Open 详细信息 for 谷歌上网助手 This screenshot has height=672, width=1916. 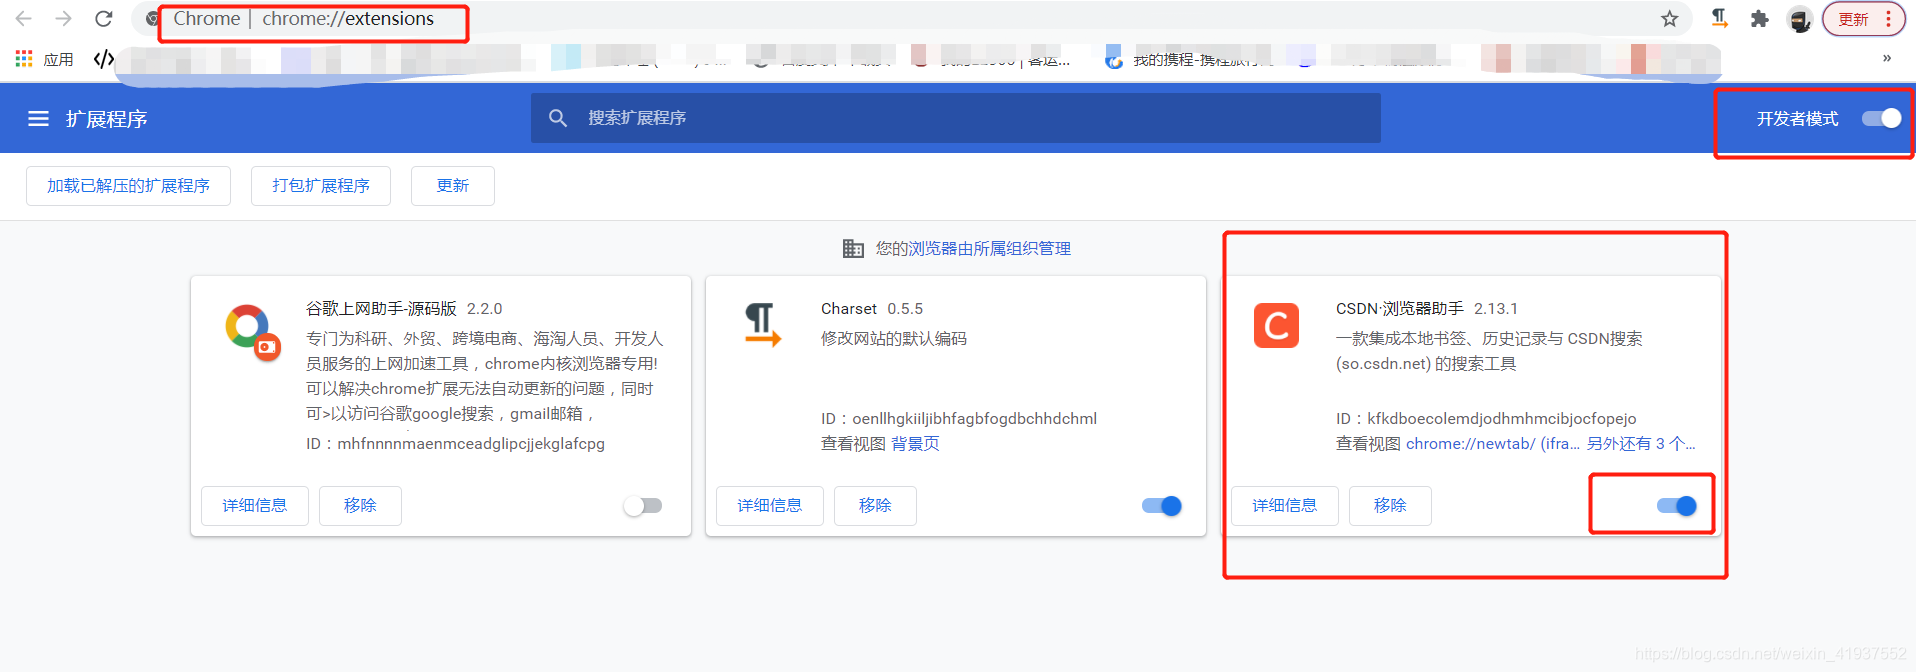coord(255,506)
